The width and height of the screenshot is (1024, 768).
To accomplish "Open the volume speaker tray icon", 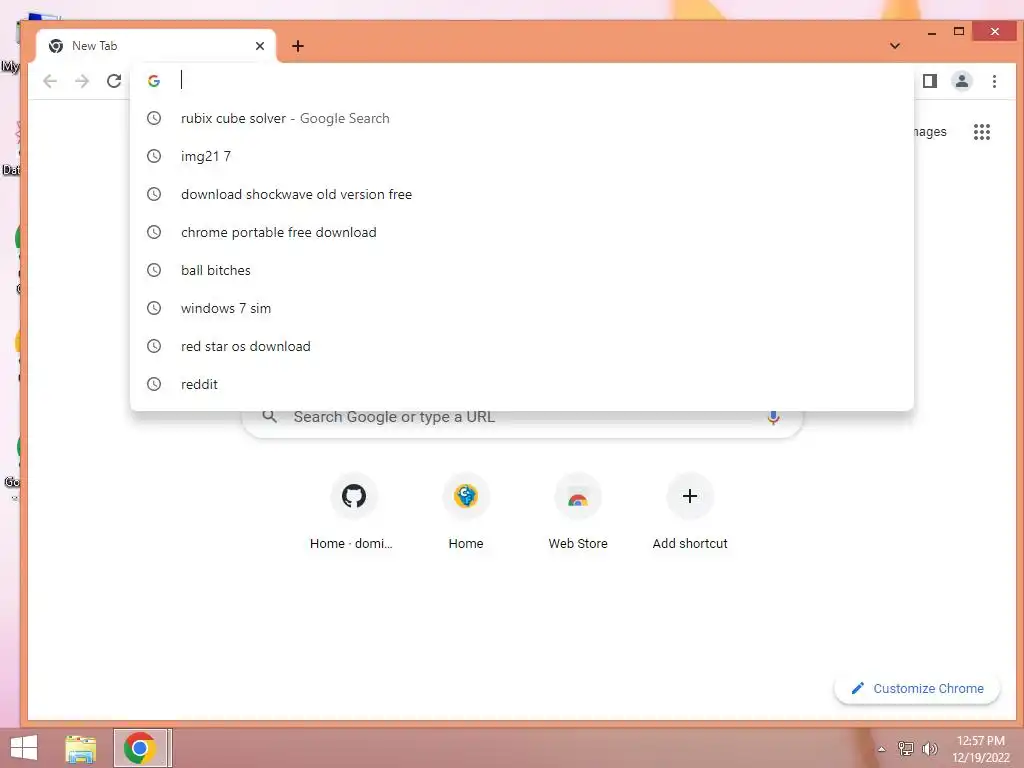I will (x=929, y=748).
